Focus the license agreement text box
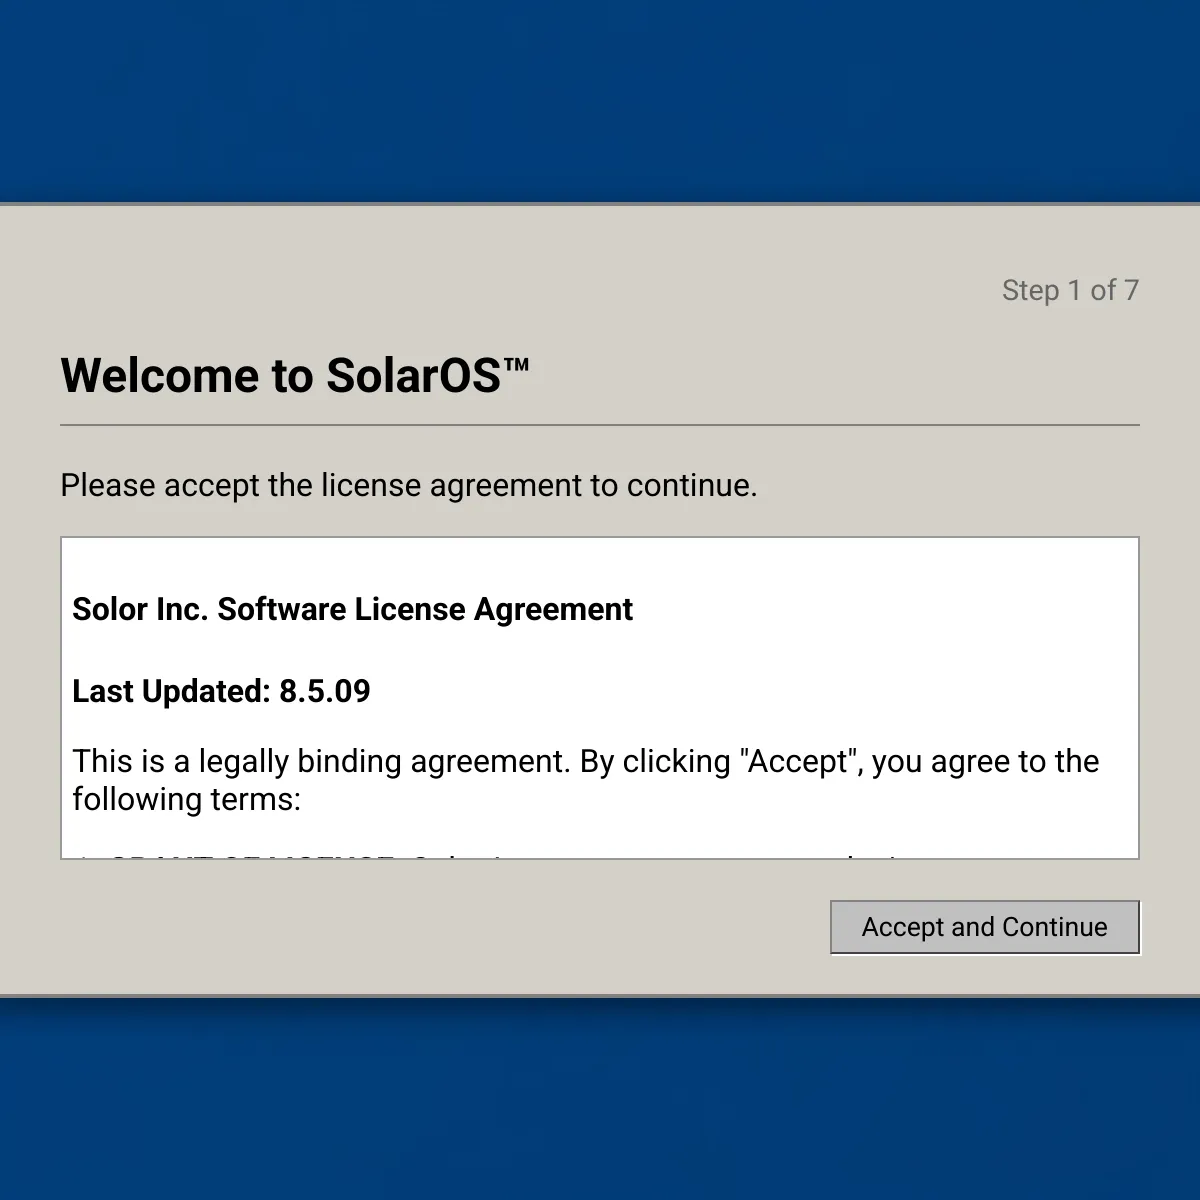Viewport: 1200px width, 1200px height. pyautogui.click(x=600, y=698)
